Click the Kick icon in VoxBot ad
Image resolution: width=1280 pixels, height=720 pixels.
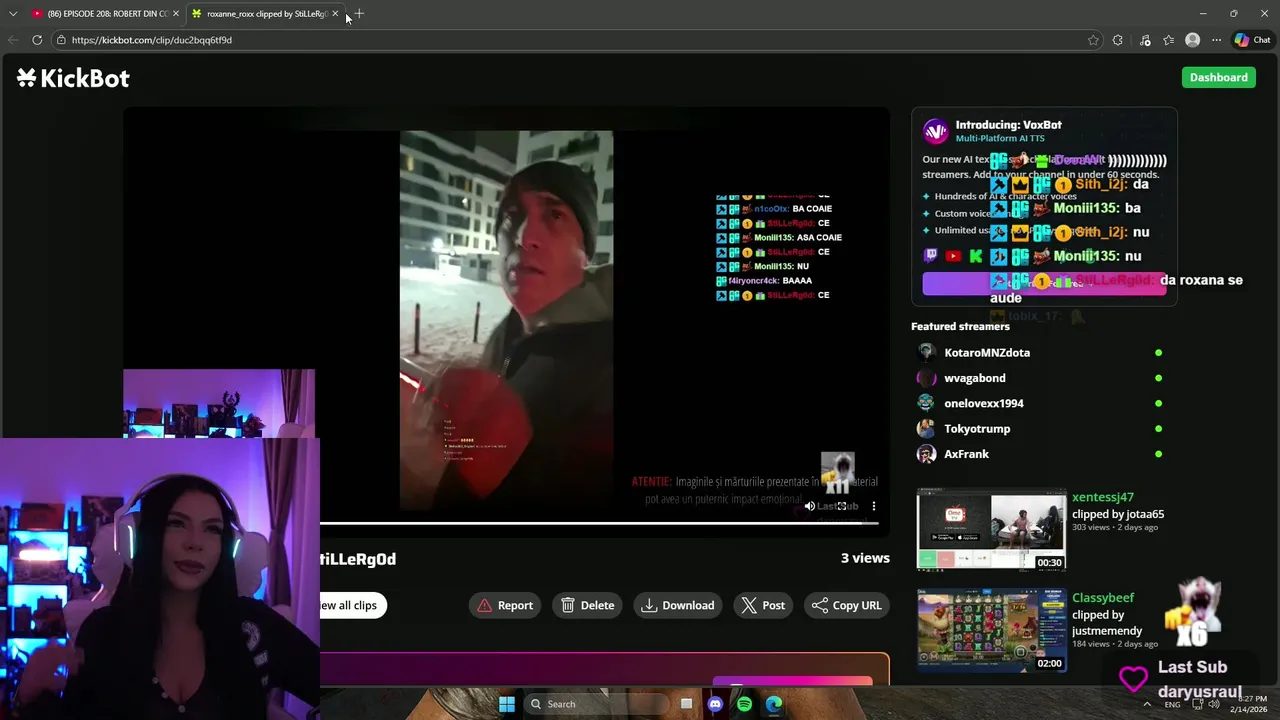976,256
